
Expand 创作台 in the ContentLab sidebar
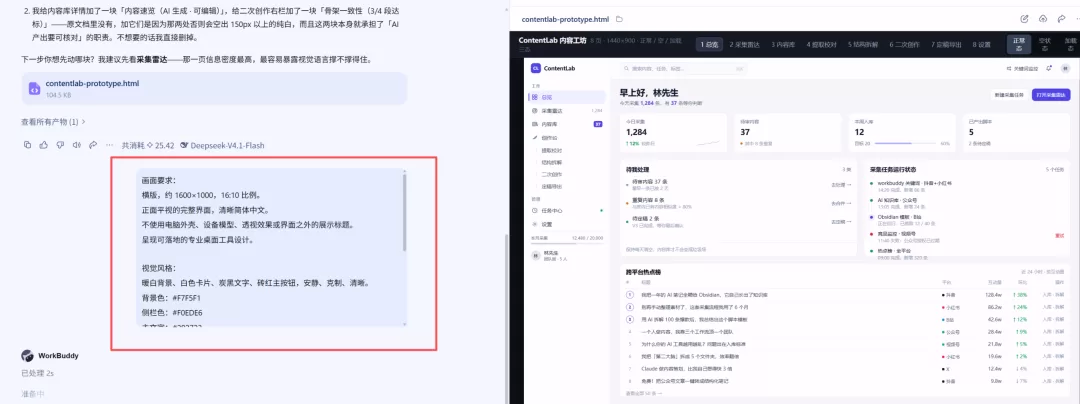coord(567,138)
